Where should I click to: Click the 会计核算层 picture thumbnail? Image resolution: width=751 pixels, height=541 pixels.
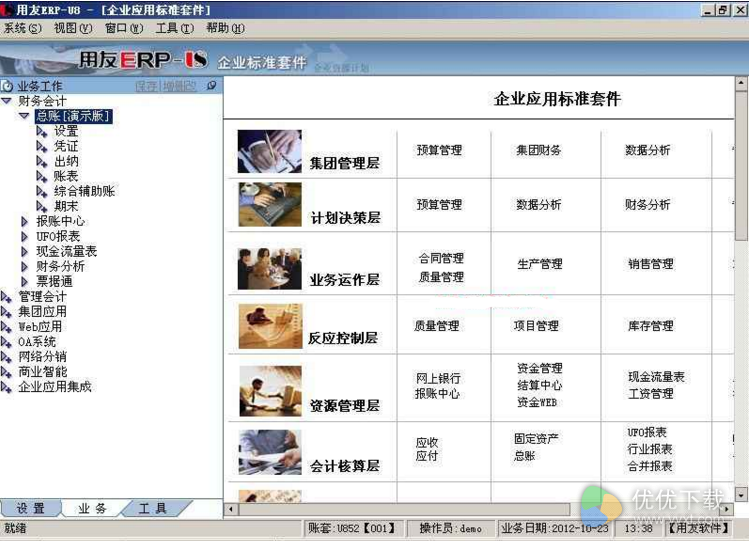click(270, 452)
